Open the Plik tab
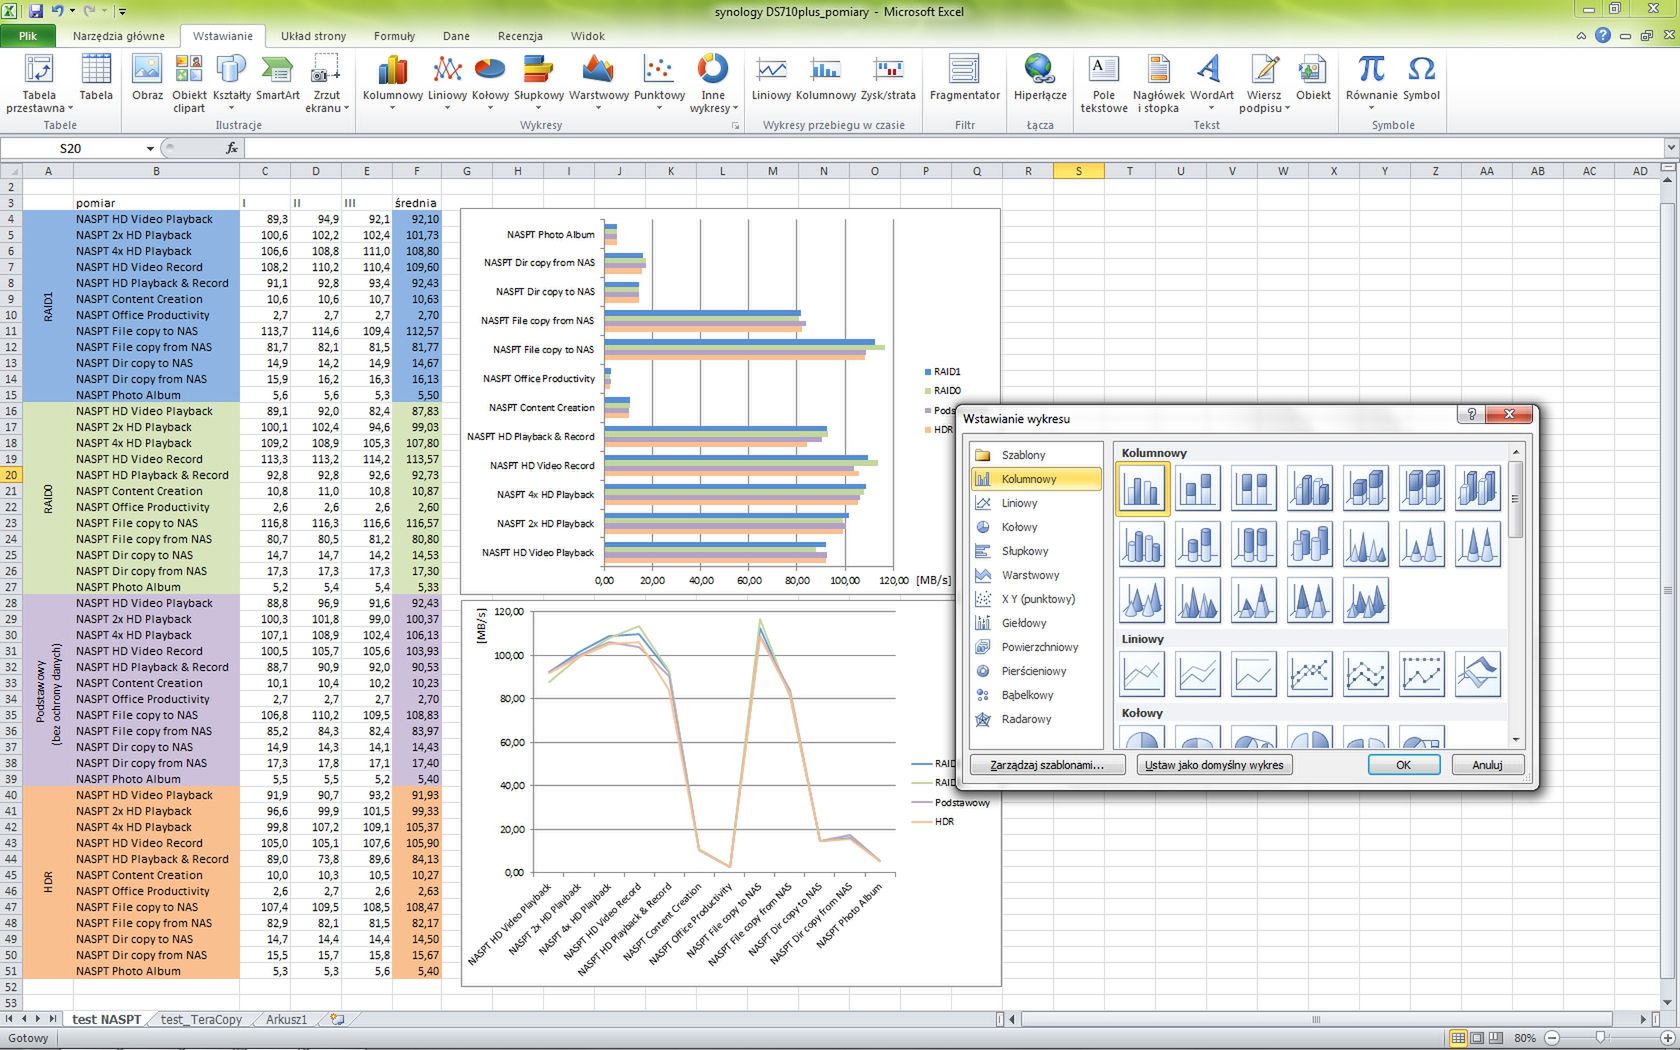This screenshot has height=1050, width=1680. point(28,36)
